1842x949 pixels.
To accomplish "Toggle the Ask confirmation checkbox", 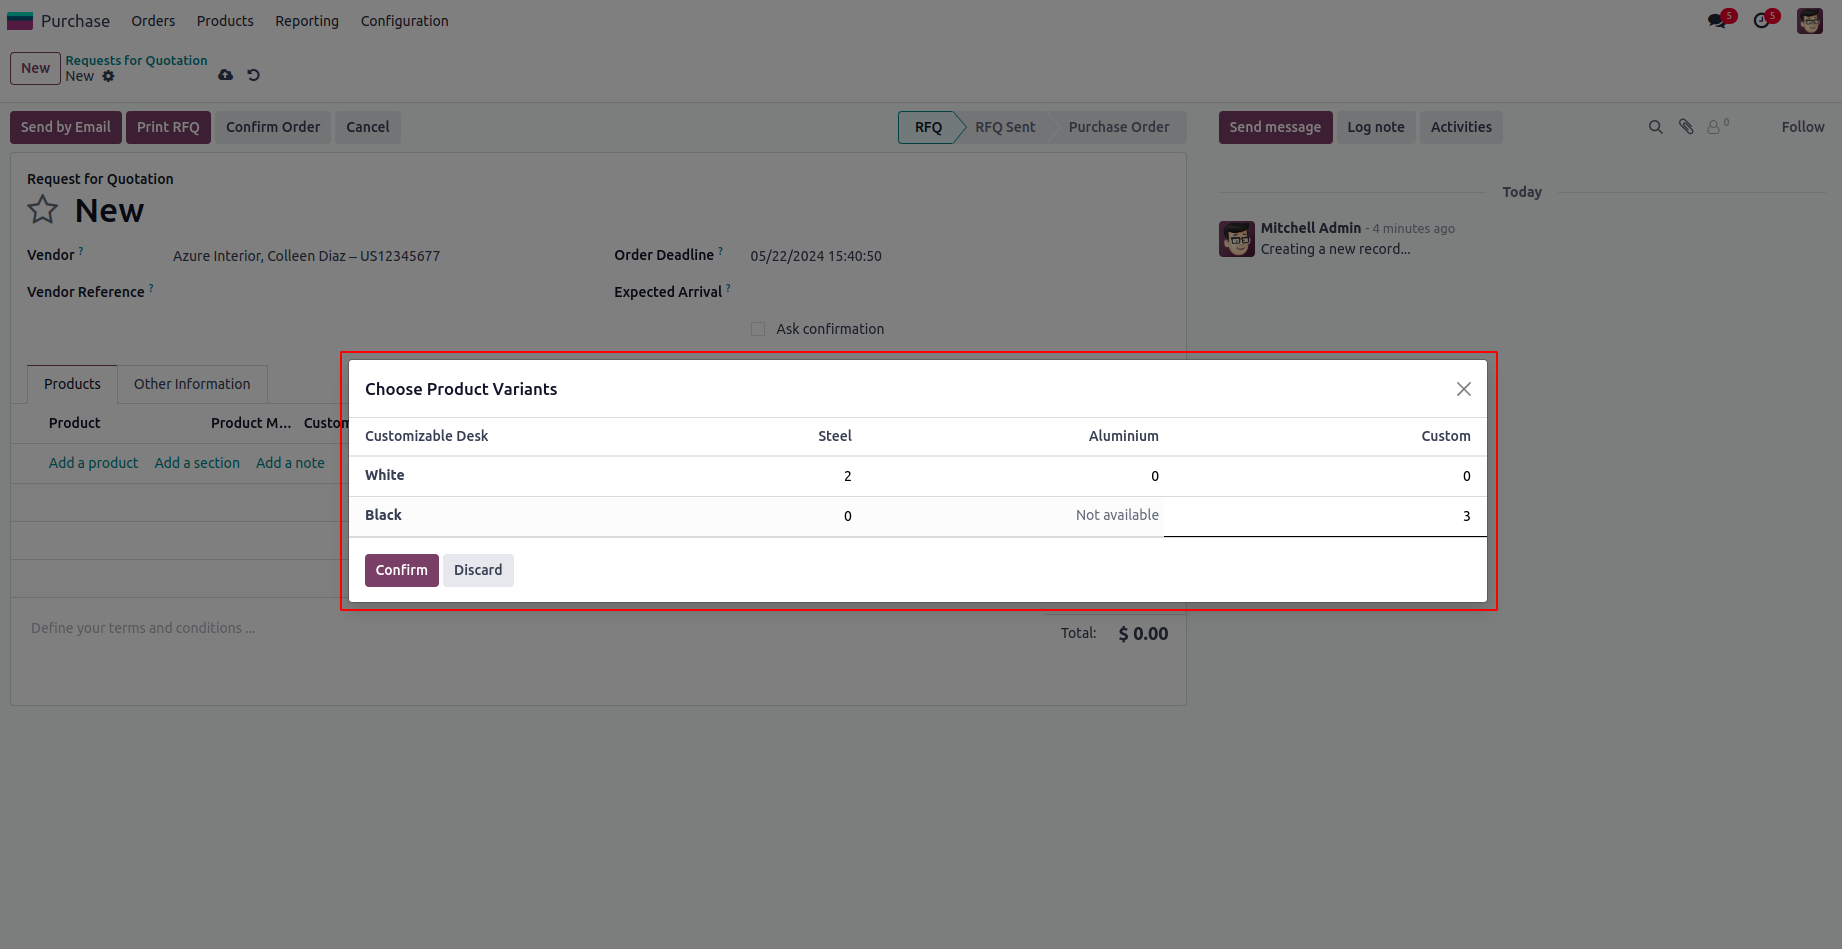I will point(758,329).
